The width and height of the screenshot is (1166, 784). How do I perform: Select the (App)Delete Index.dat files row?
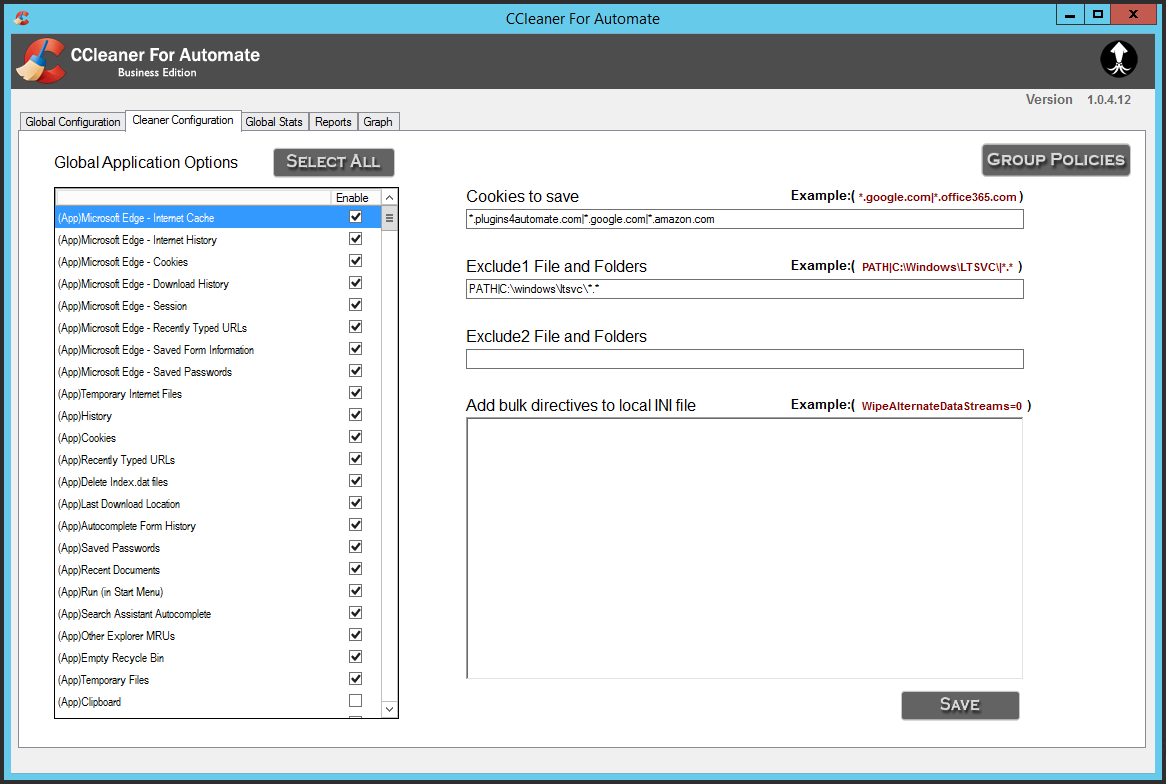click(219, 481)
